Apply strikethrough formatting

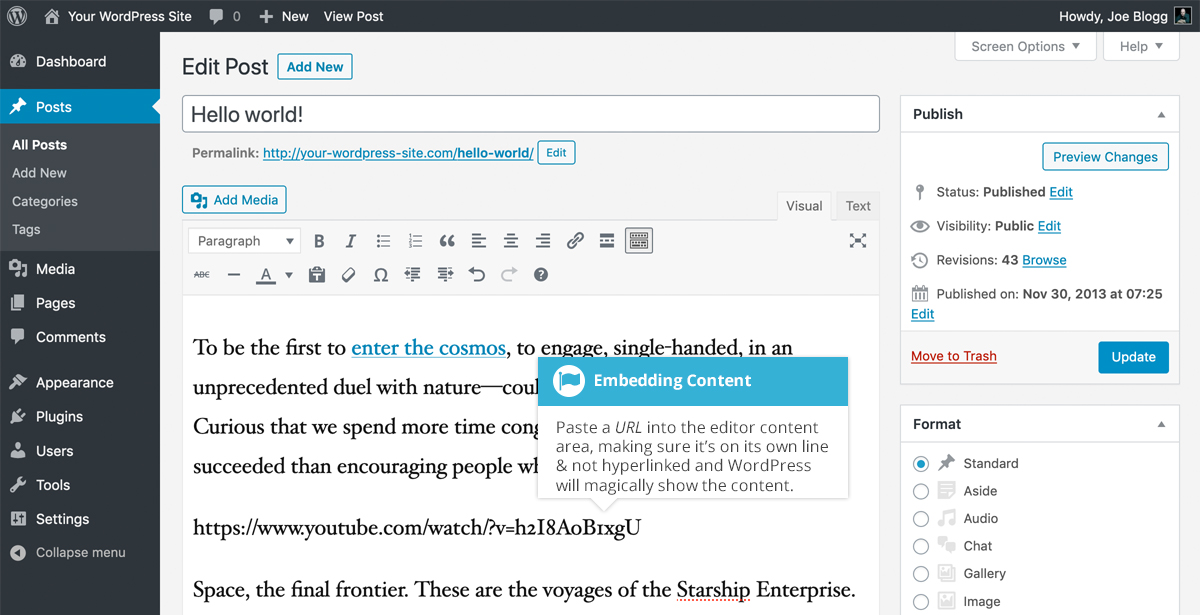point(202,275)
